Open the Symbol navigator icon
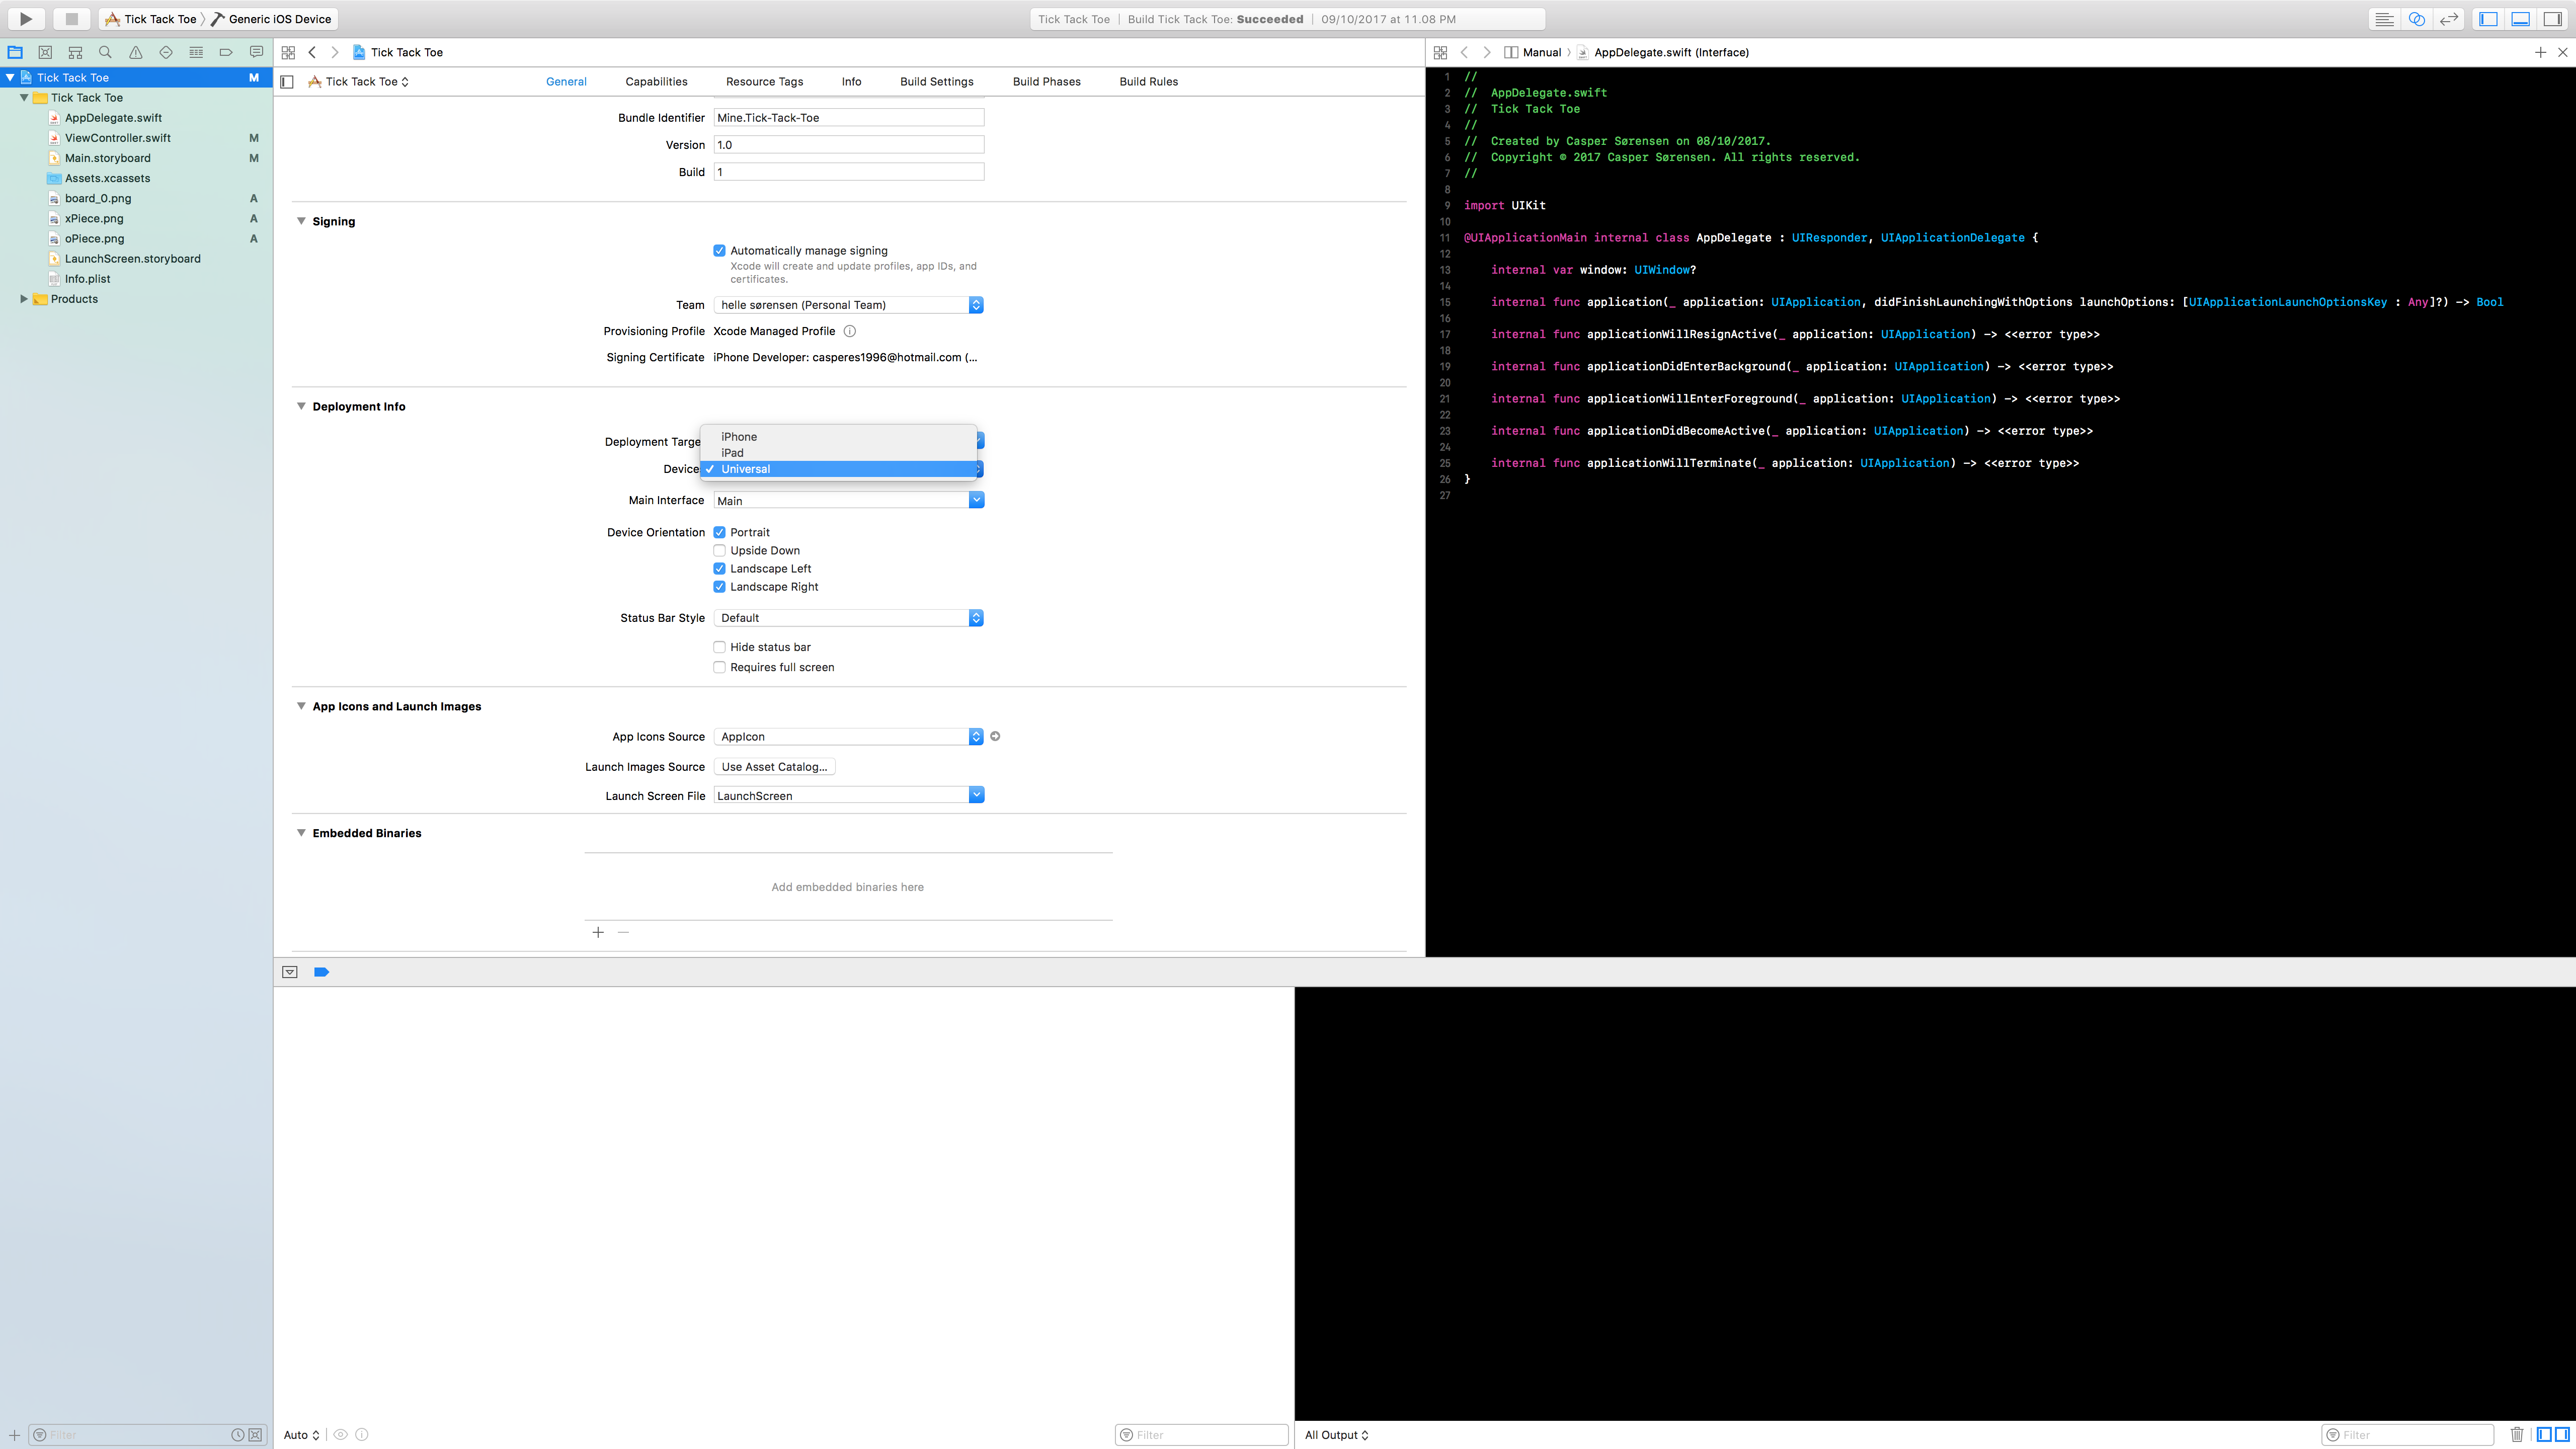Viewport: 2576px width, 1449px height. coord(75,52)
